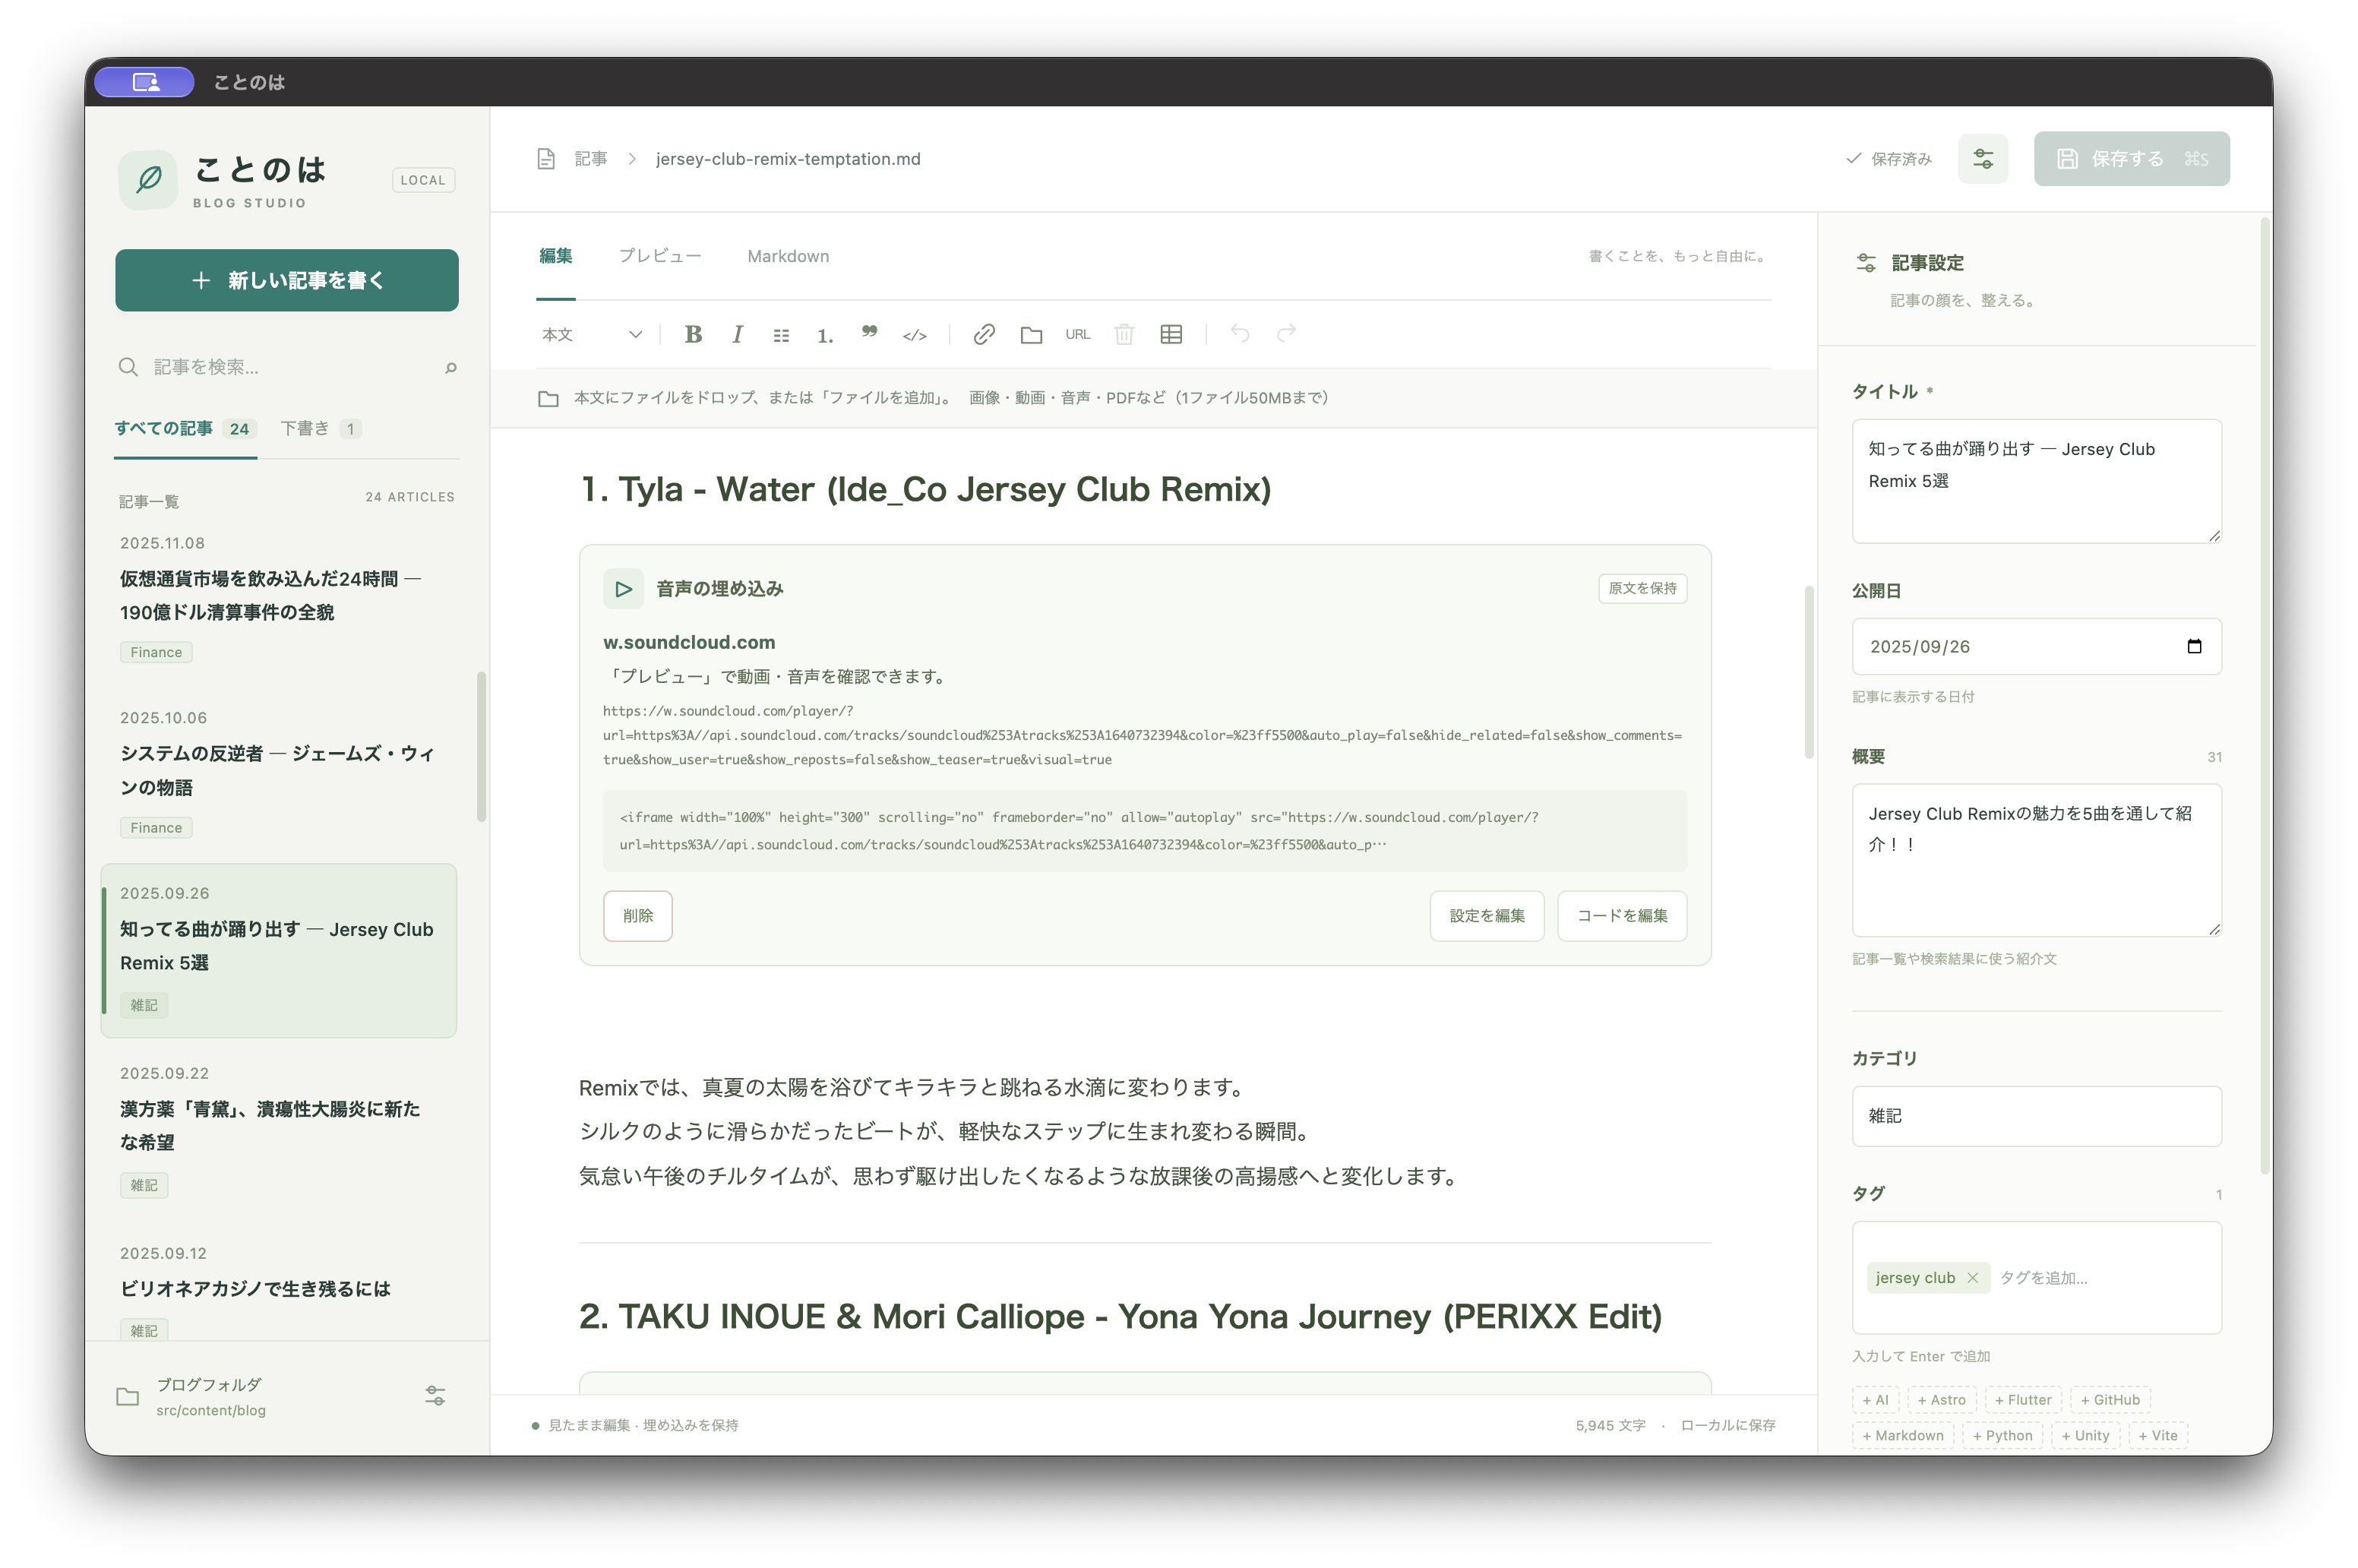2358x1568 pixels.
Task: Add the suggested Markdown tag
Action: (x=1902, y=1436)
